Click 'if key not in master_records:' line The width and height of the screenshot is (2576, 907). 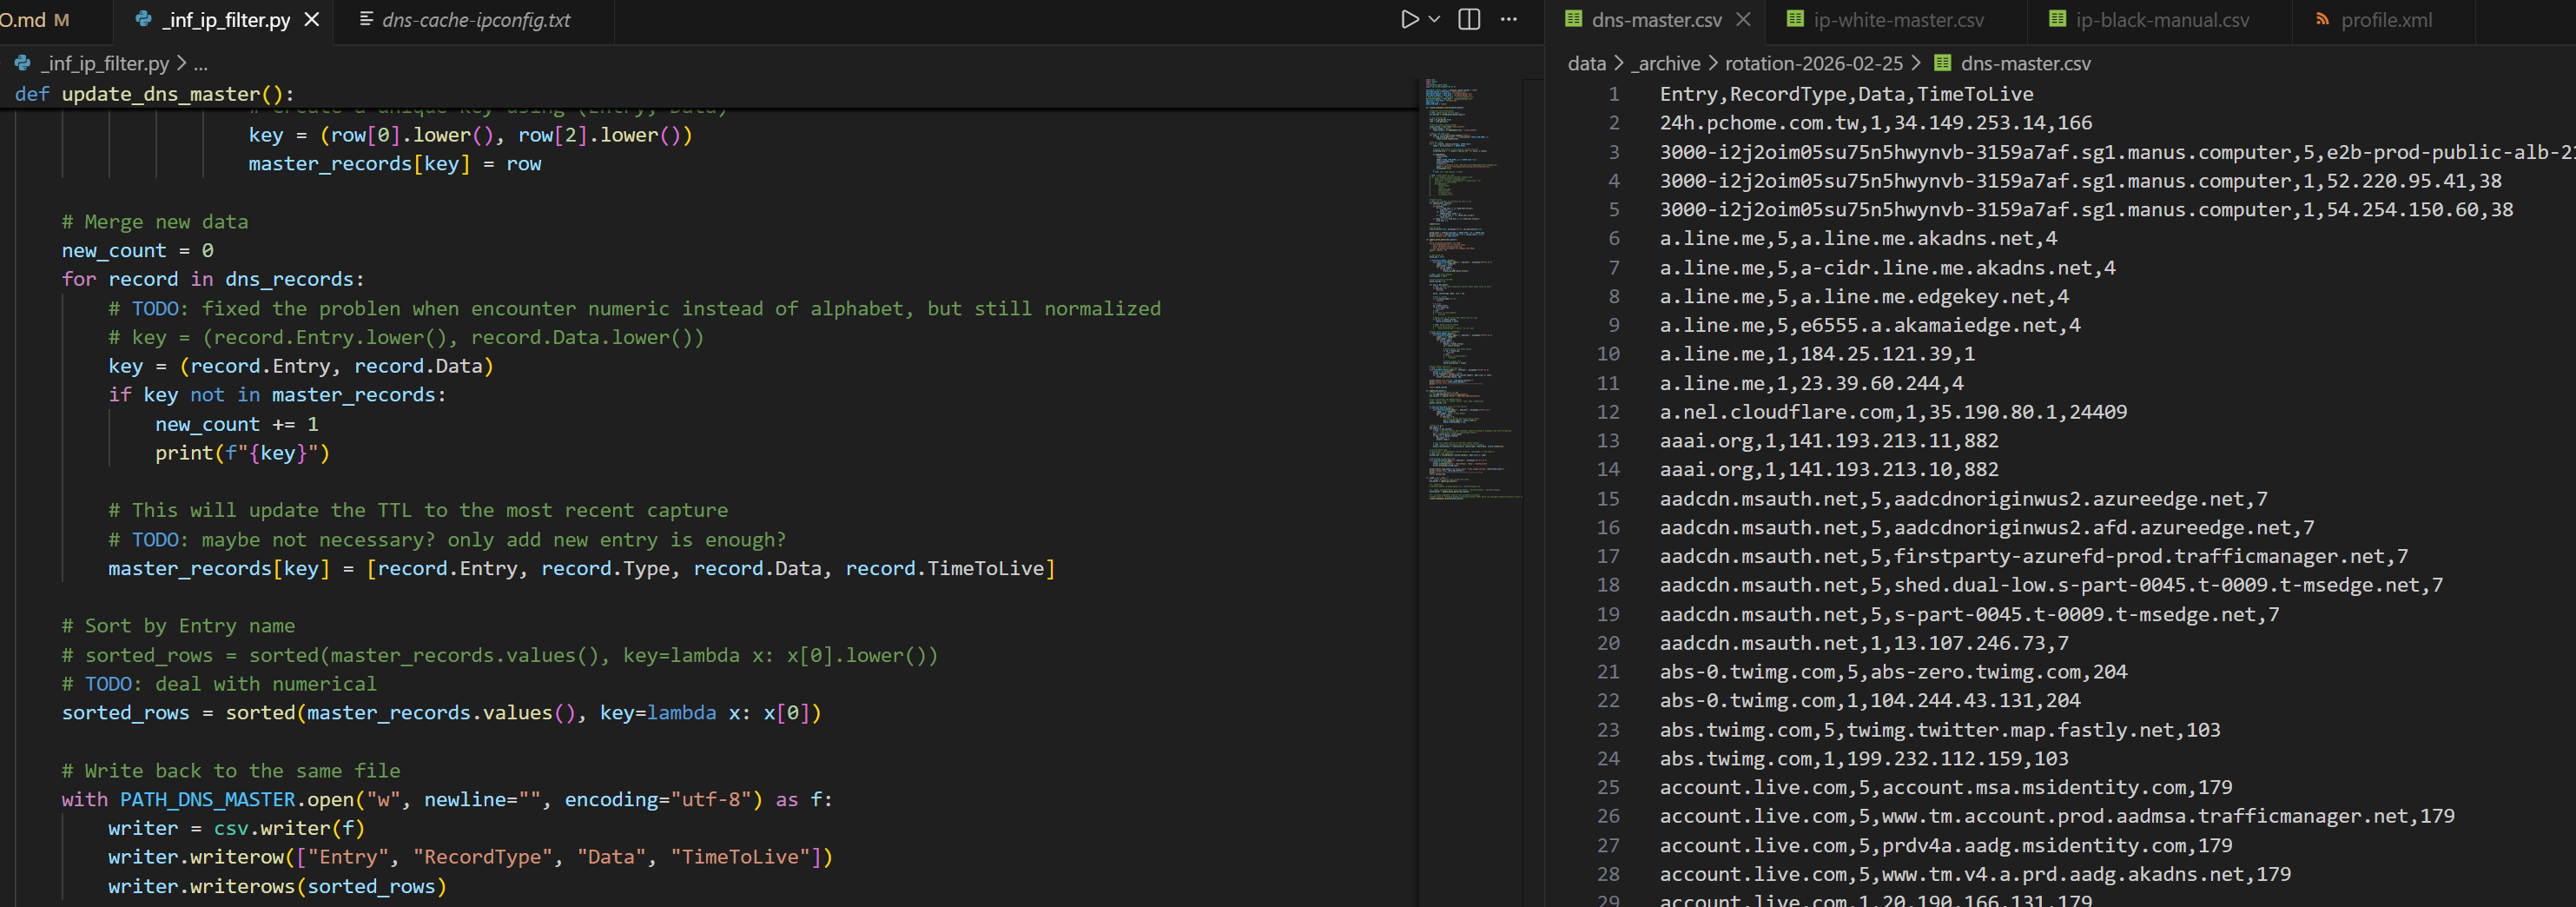point(277,395)
